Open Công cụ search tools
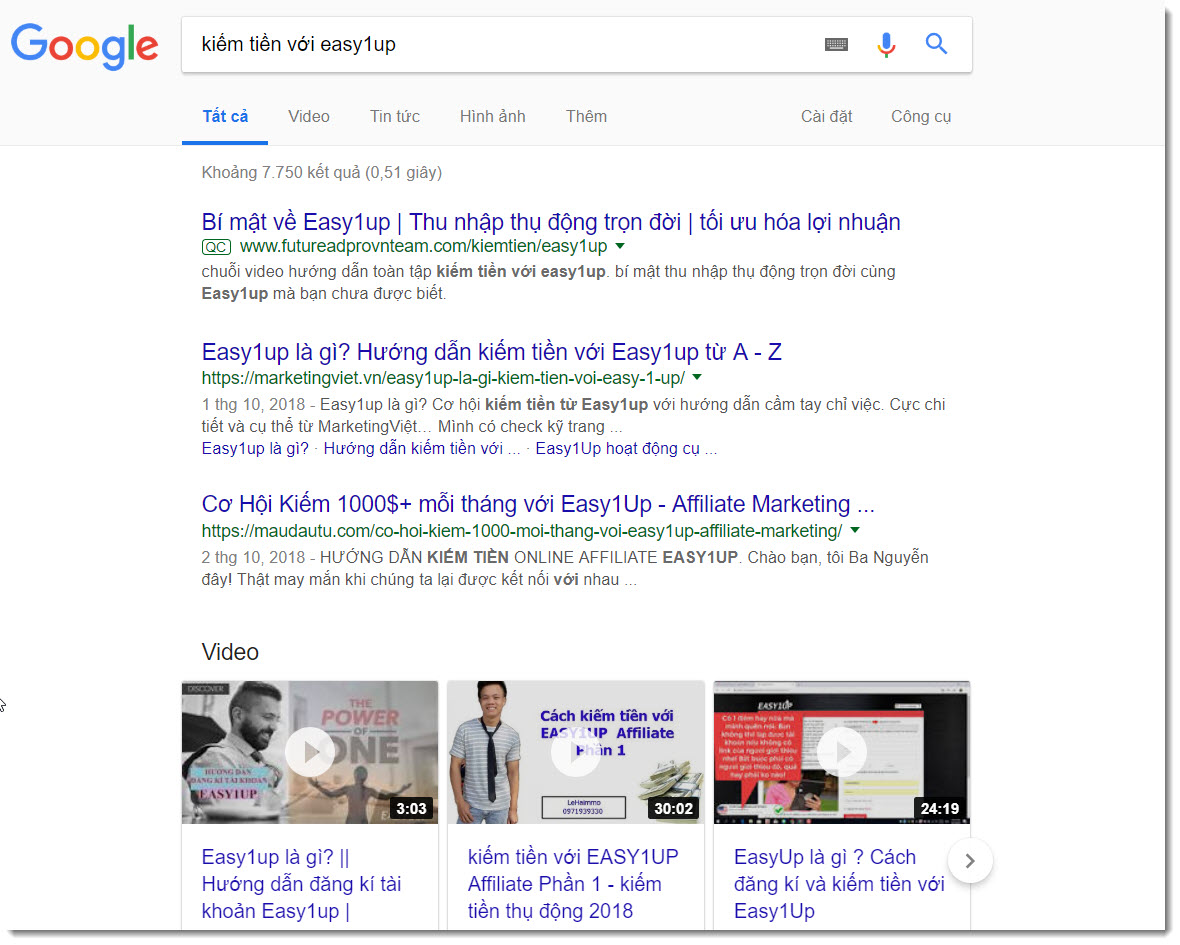This screenshot has width=1180, height=945. (921, 116)
